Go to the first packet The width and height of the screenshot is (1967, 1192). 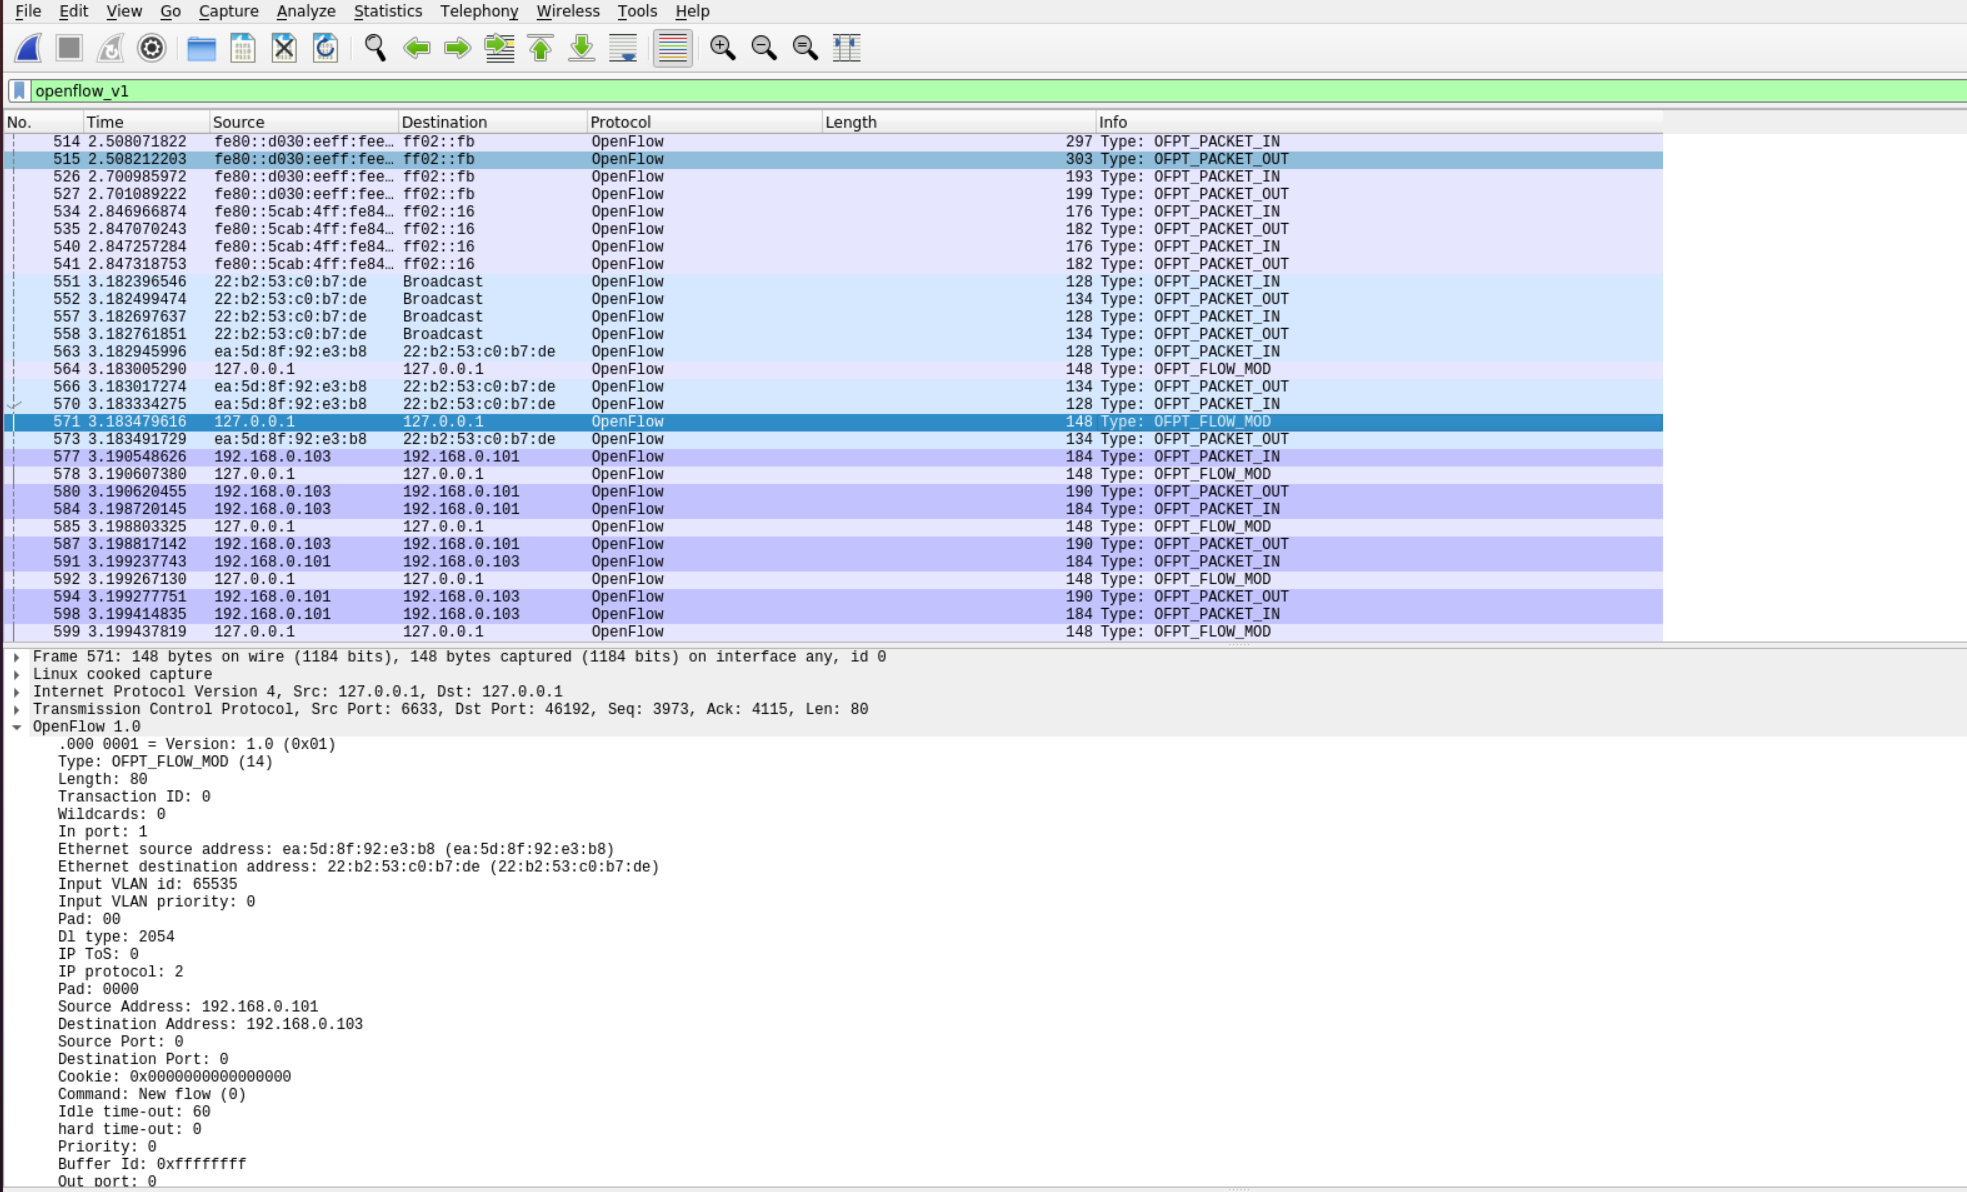click(540, 48)
